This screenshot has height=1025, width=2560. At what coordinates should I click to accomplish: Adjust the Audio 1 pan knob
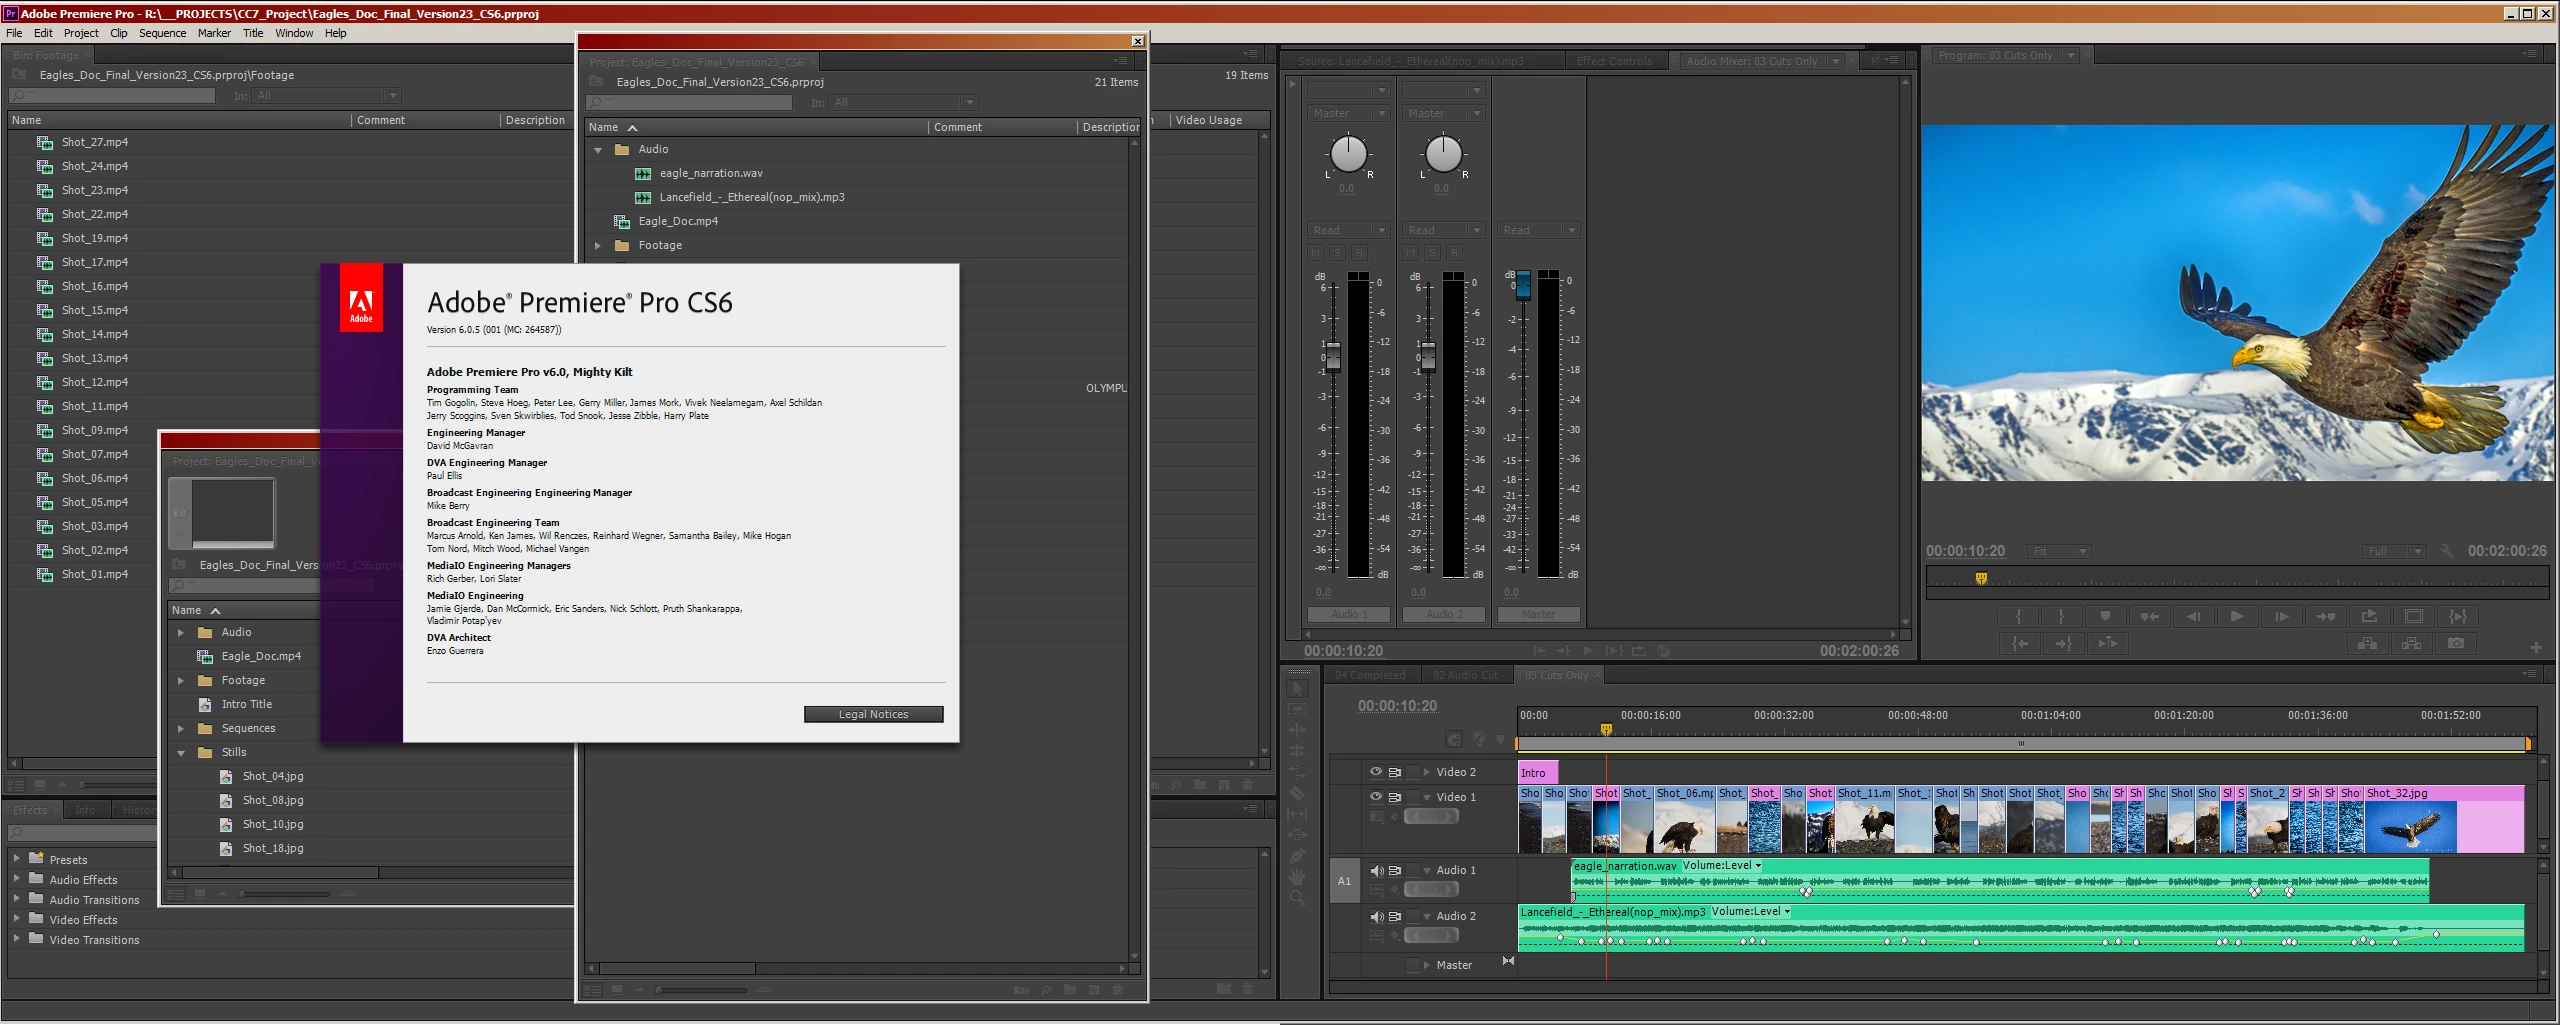tap(1348, 154)
